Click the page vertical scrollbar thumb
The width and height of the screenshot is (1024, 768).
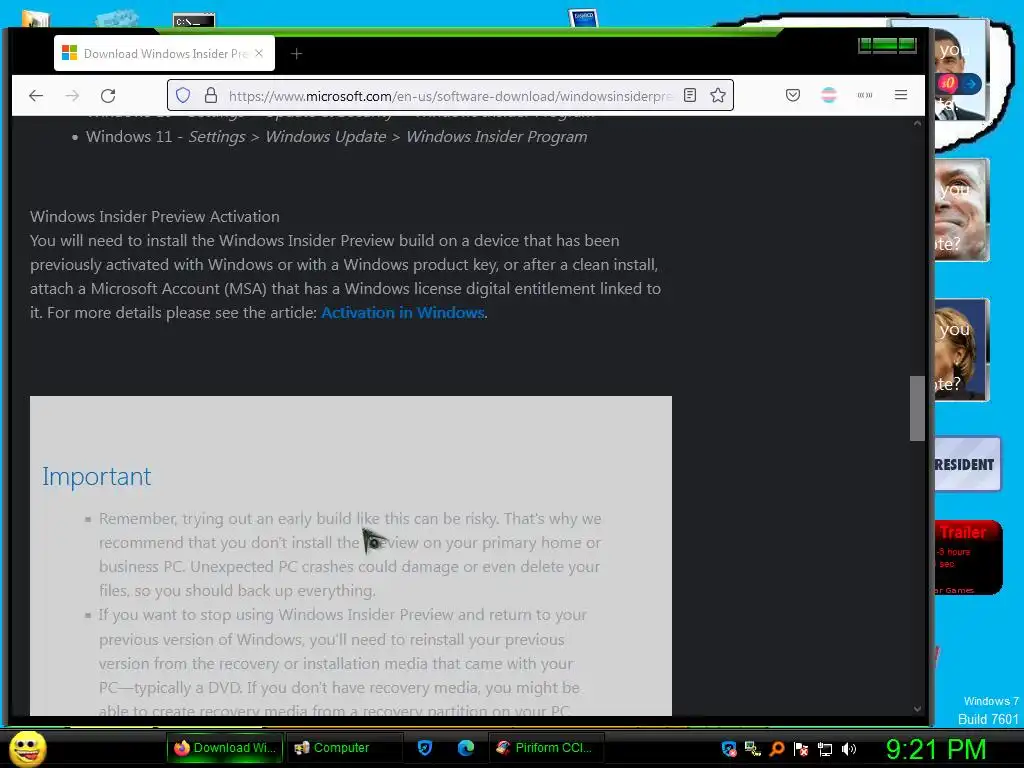click(917, 408)
